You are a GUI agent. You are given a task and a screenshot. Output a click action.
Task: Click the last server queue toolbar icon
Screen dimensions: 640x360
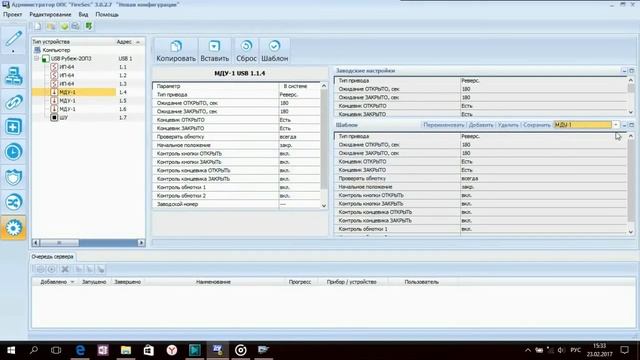pyautogui.click(x=101, y=269)
